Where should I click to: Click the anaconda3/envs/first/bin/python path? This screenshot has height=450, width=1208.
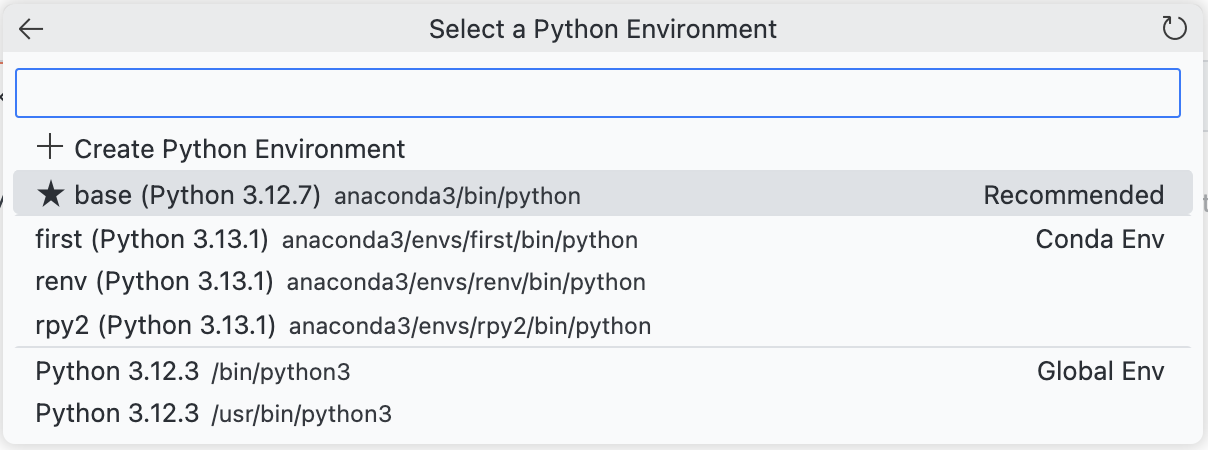point(460,241)
